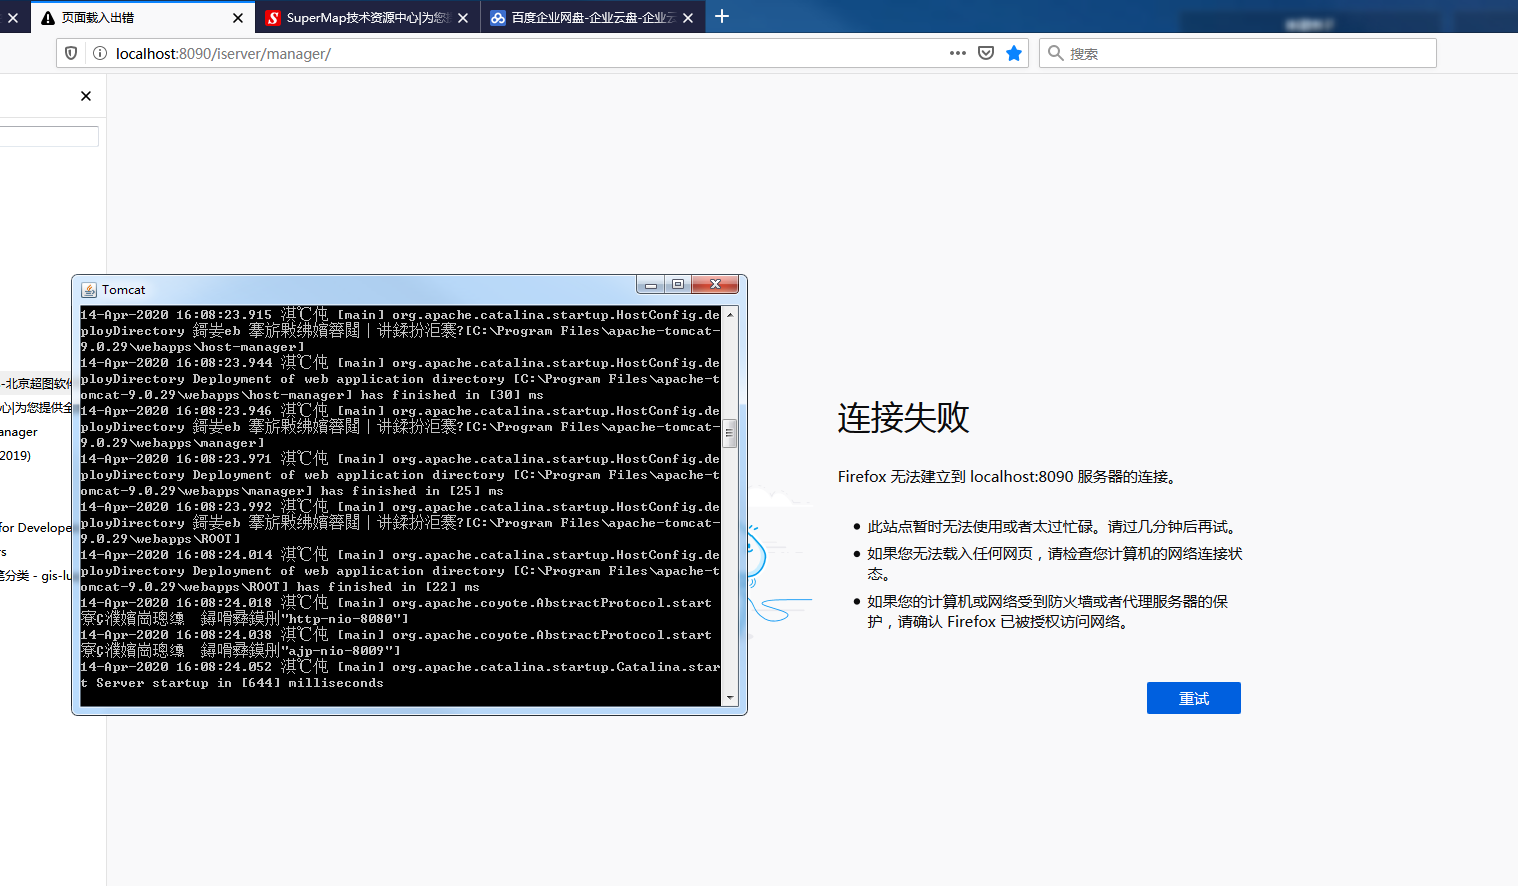Click Baidu cloud favicon on third tab
The width and height of the screenshot is (1518, 886).
[498, 18]
